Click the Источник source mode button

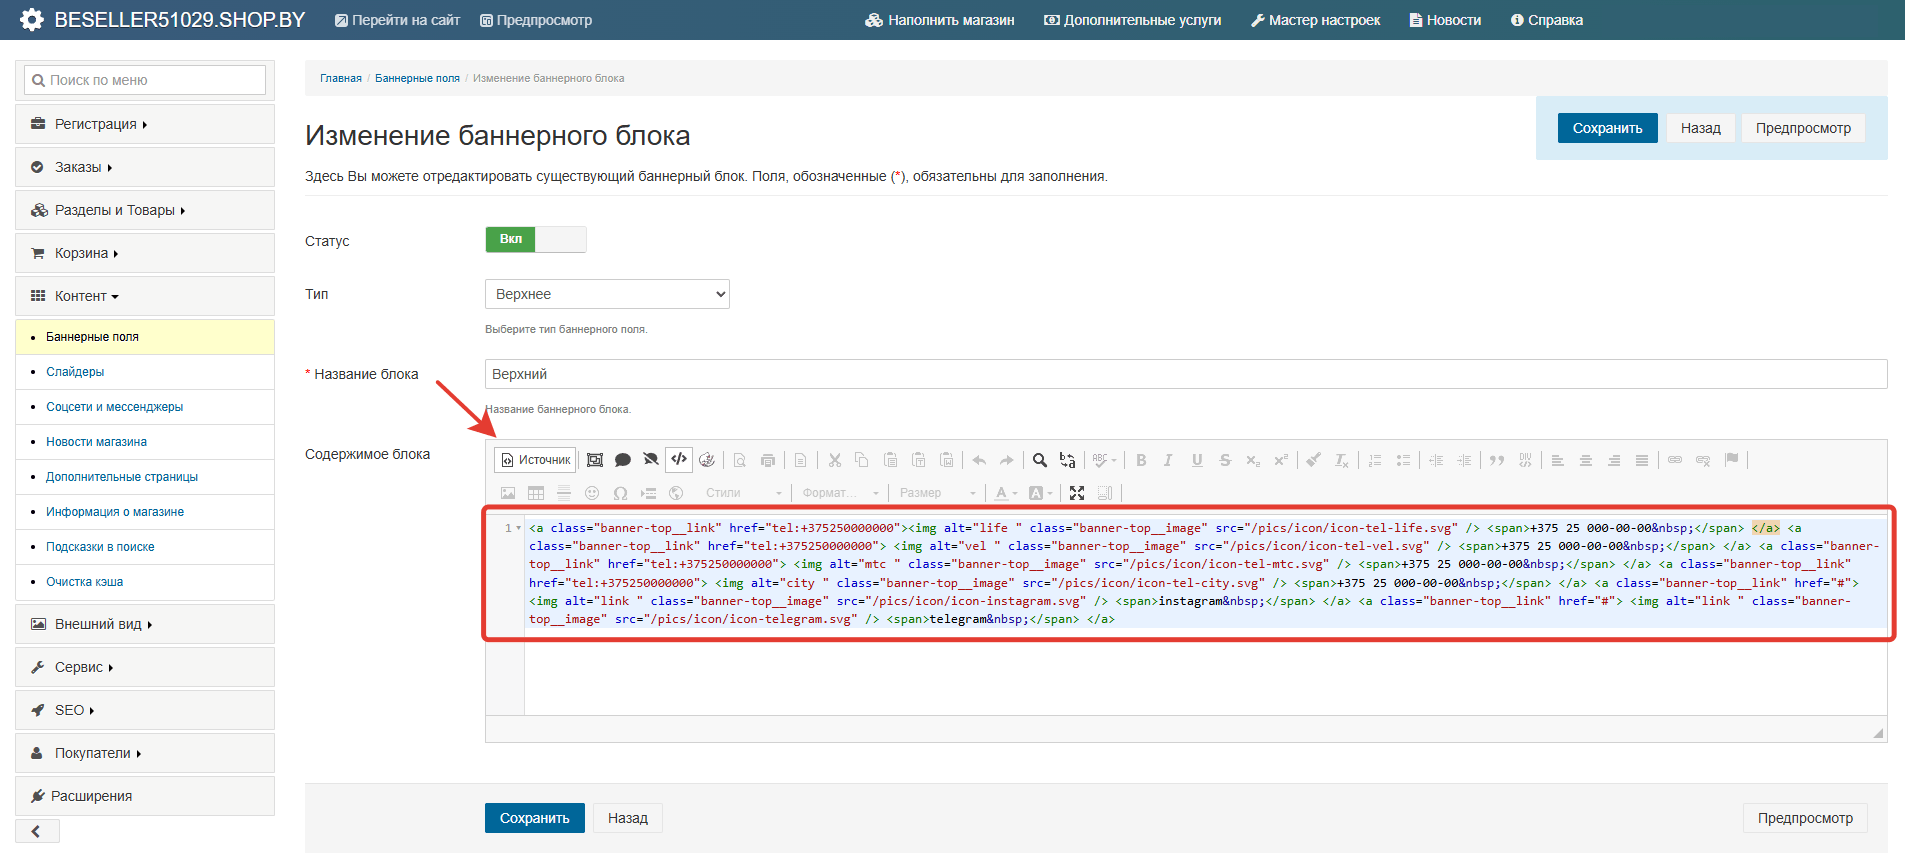pos(535,460)
